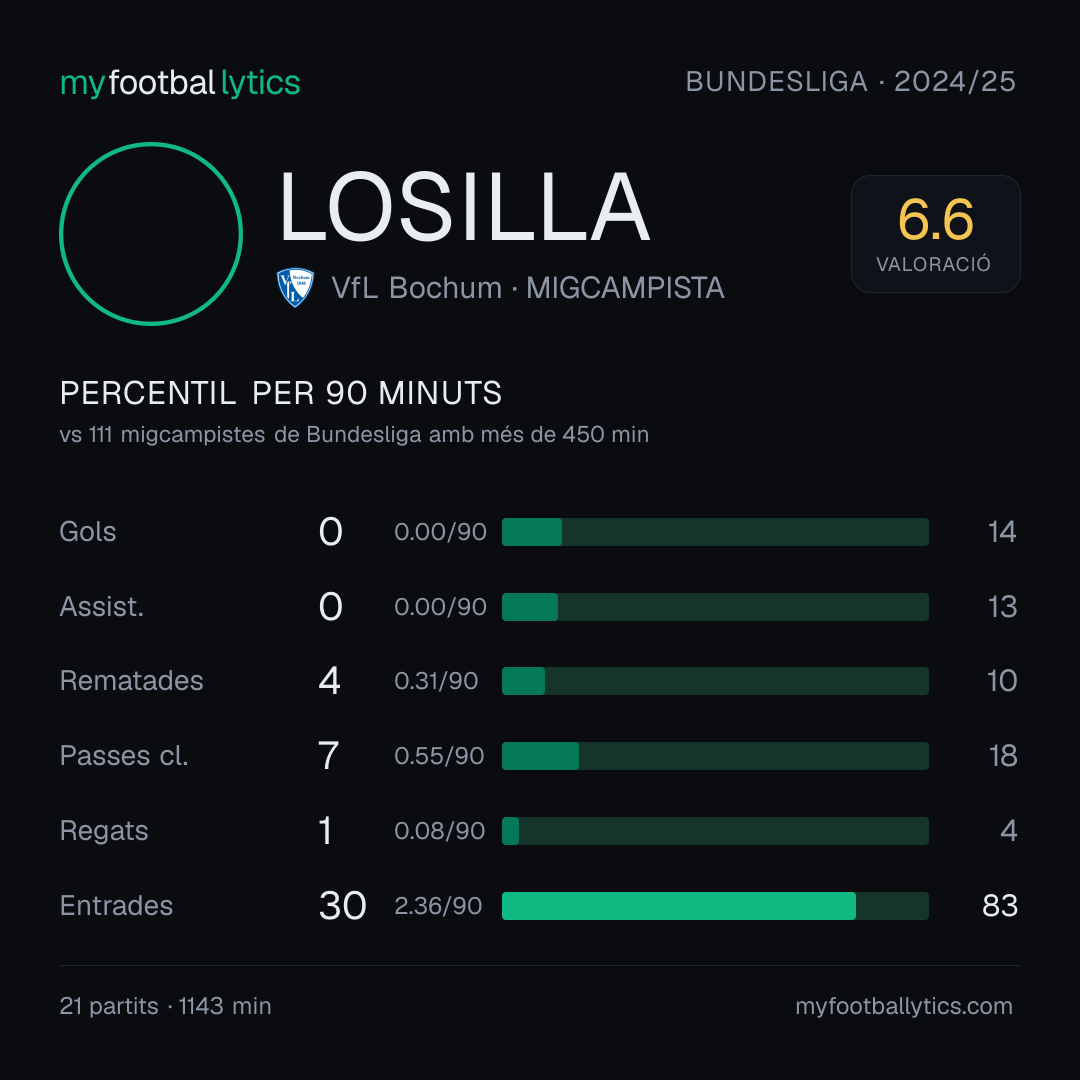Viewport: 1080px width, 1080px height.
Task: Select the Gols stat label
Action: point(88,532)
